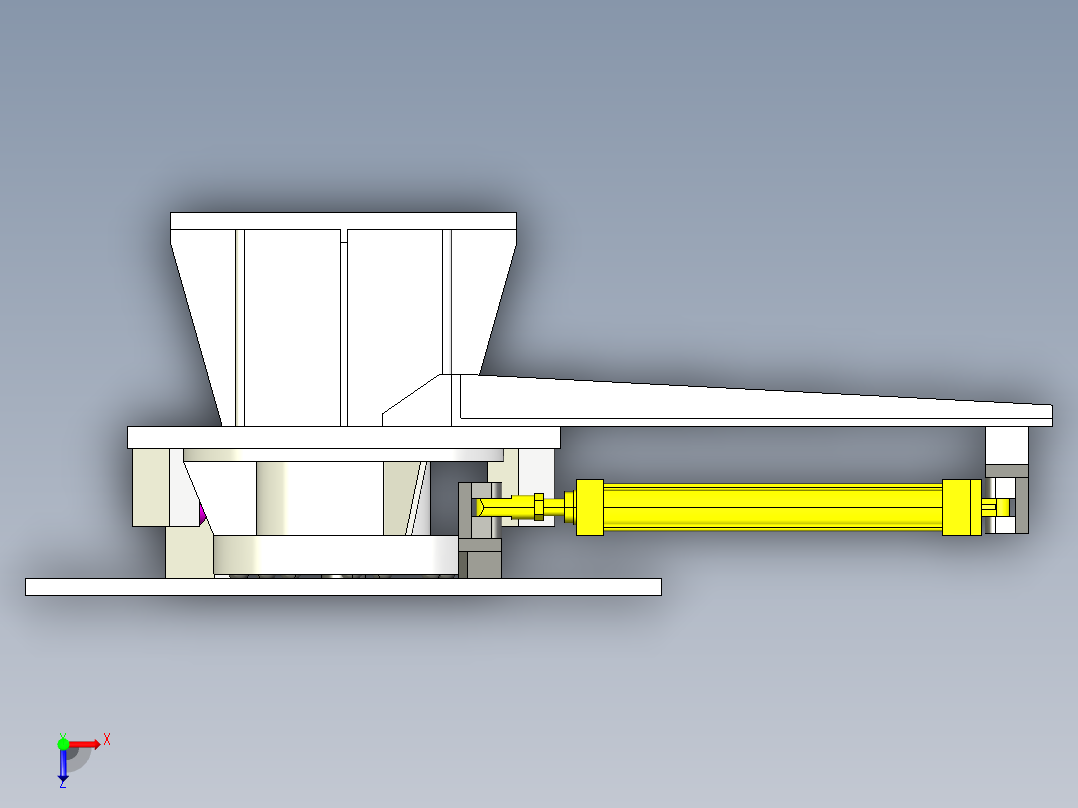
Task: Select the wide middle support plate under hopper
Action: click(343, 437)
